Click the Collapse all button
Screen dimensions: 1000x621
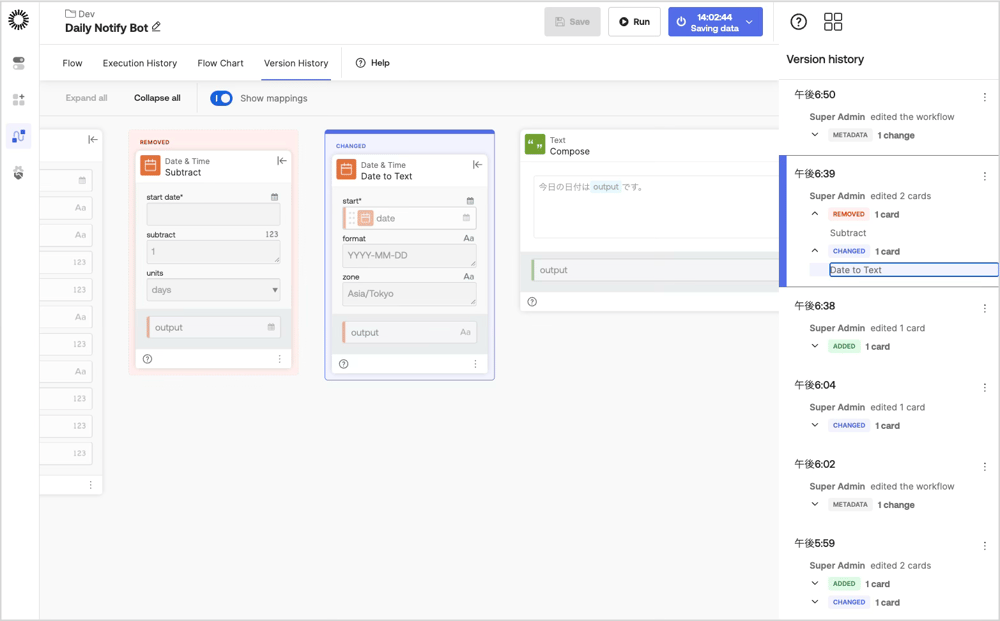(157, 98)
